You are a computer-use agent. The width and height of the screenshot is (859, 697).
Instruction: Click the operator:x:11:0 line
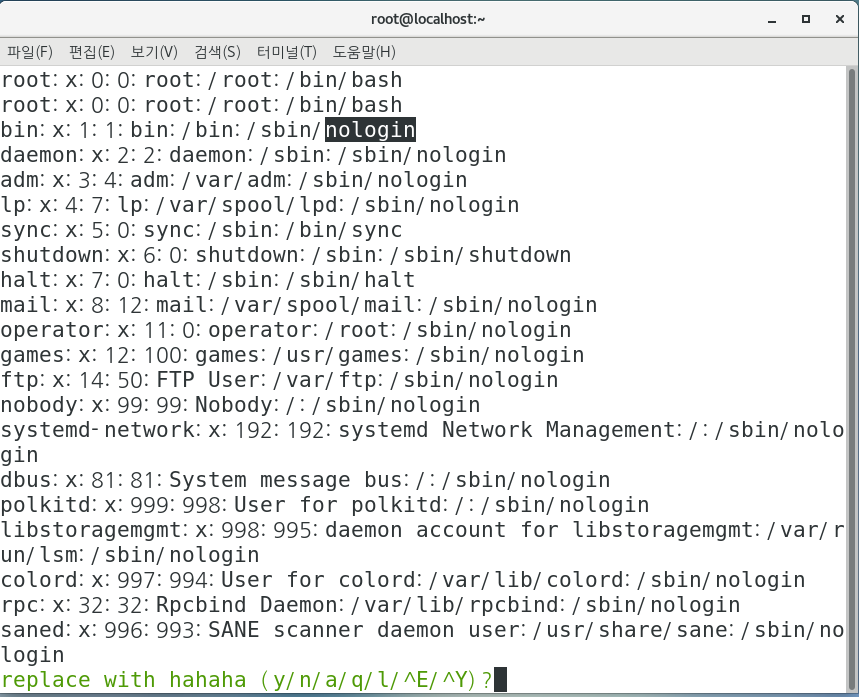pyautogui.click(x=286, y=330)
